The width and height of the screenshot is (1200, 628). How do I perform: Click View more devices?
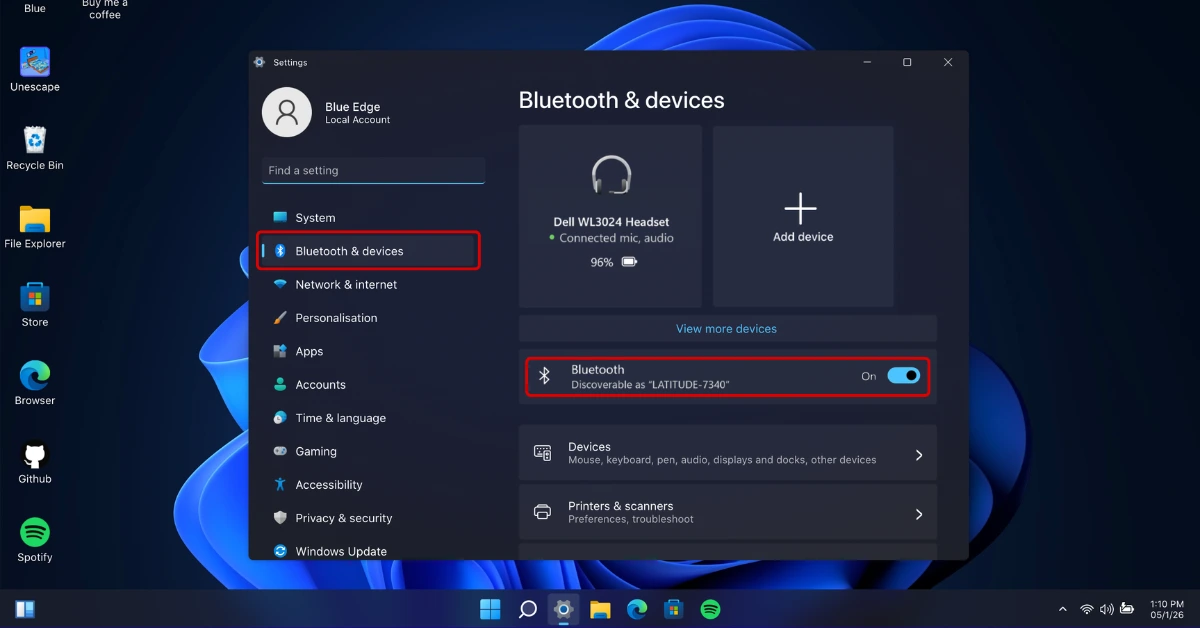(x=727, y=329)
